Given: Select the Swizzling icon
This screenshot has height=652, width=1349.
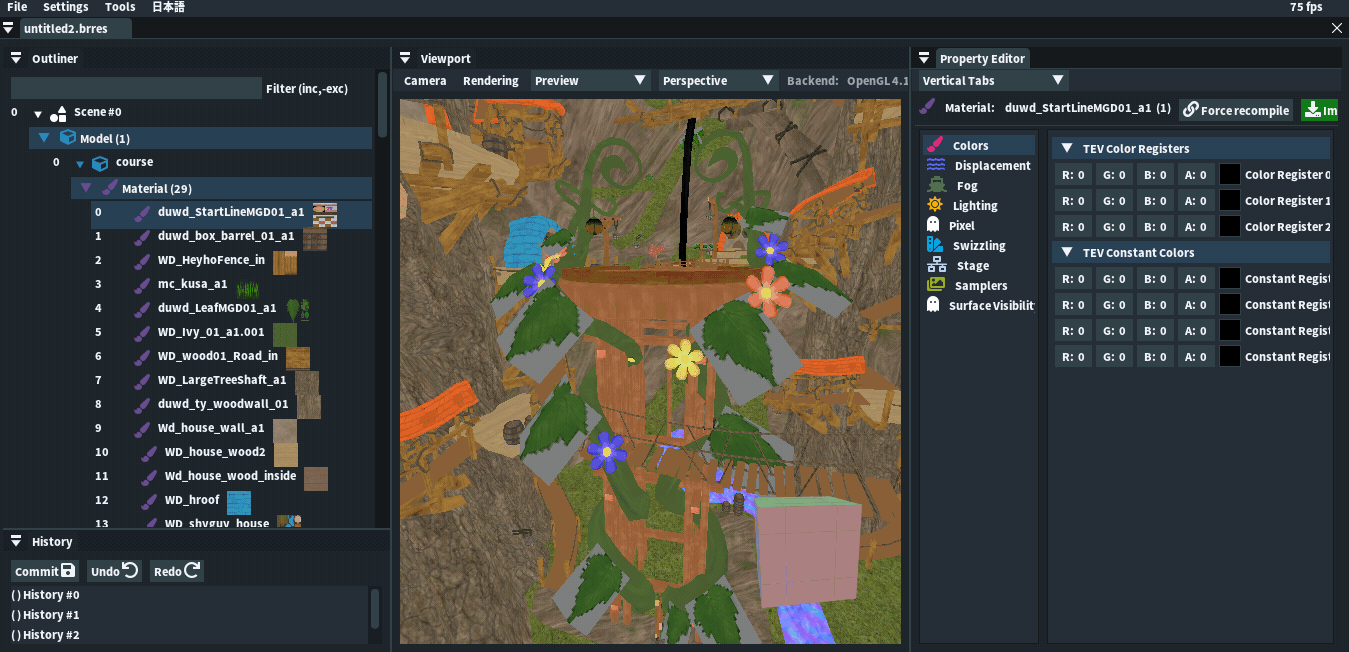Looking at the screenshot, I should pyautogui.click(x=935, y=246).
